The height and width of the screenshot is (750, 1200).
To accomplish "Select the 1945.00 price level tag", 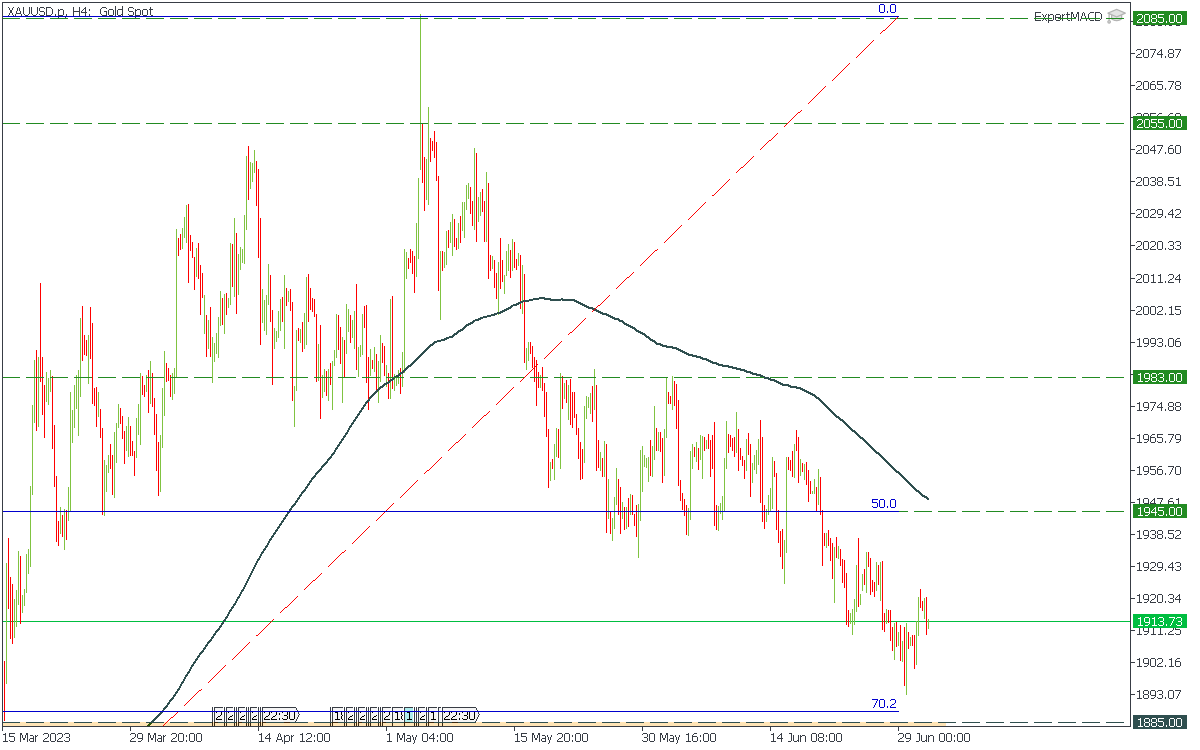I will 1159,511.
